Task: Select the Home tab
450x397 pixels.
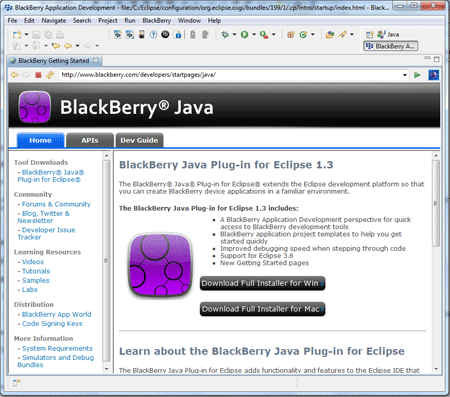Action: point(40,140)
